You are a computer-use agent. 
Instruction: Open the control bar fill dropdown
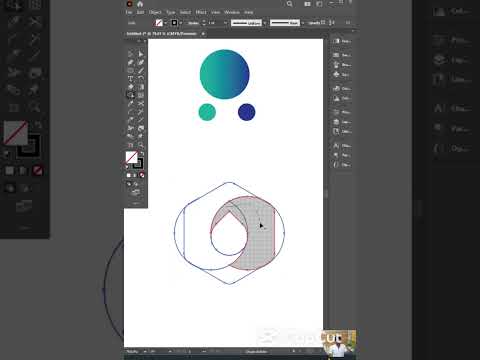165,23
